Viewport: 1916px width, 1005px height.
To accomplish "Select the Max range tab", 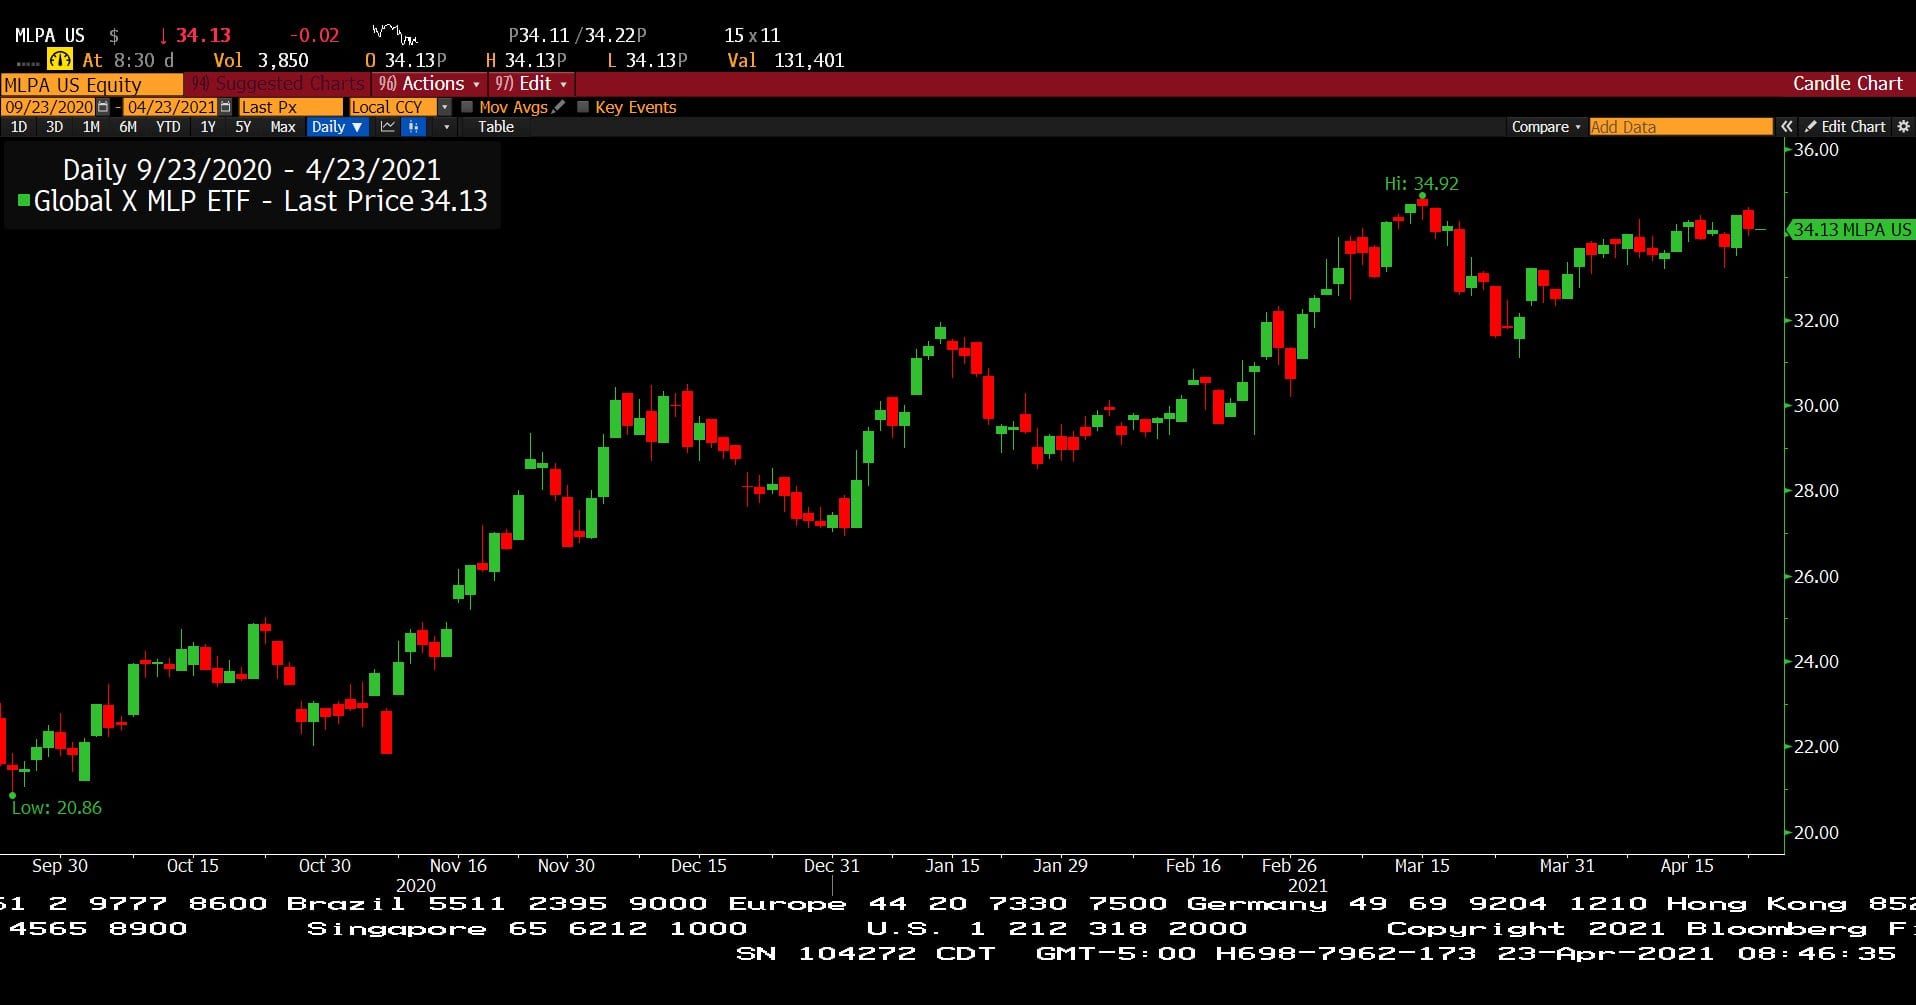I will (283, 127).
